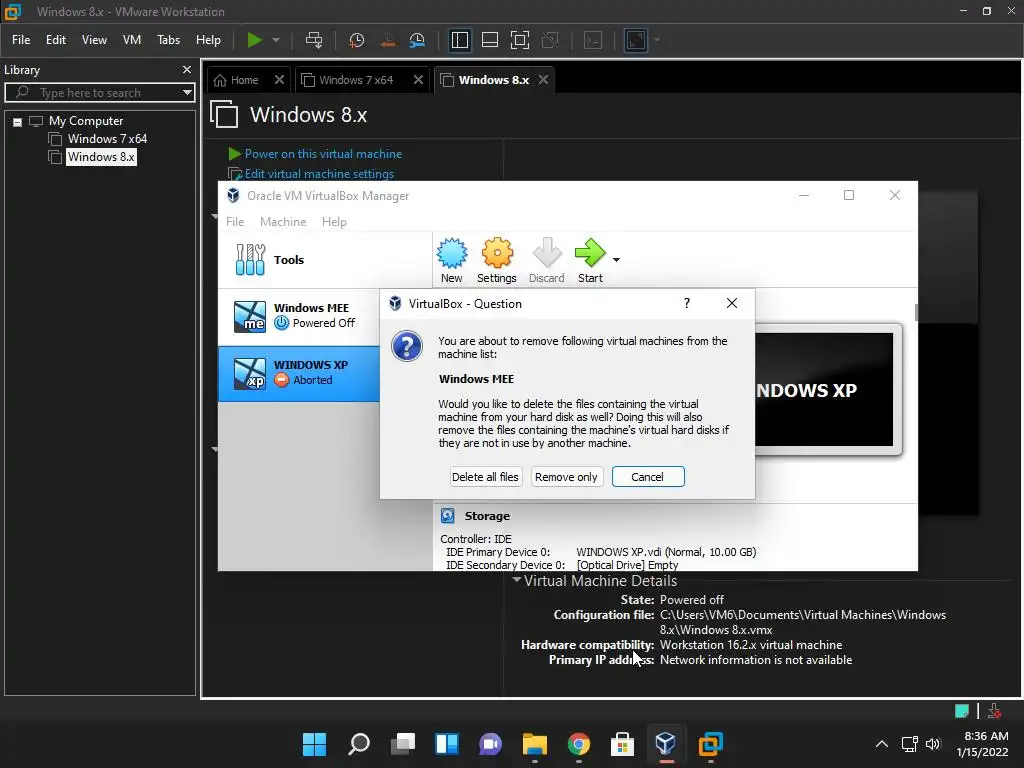Open the library search dropdown arrow
Viewport: 1024px width, 768px height.
point(187,93)
